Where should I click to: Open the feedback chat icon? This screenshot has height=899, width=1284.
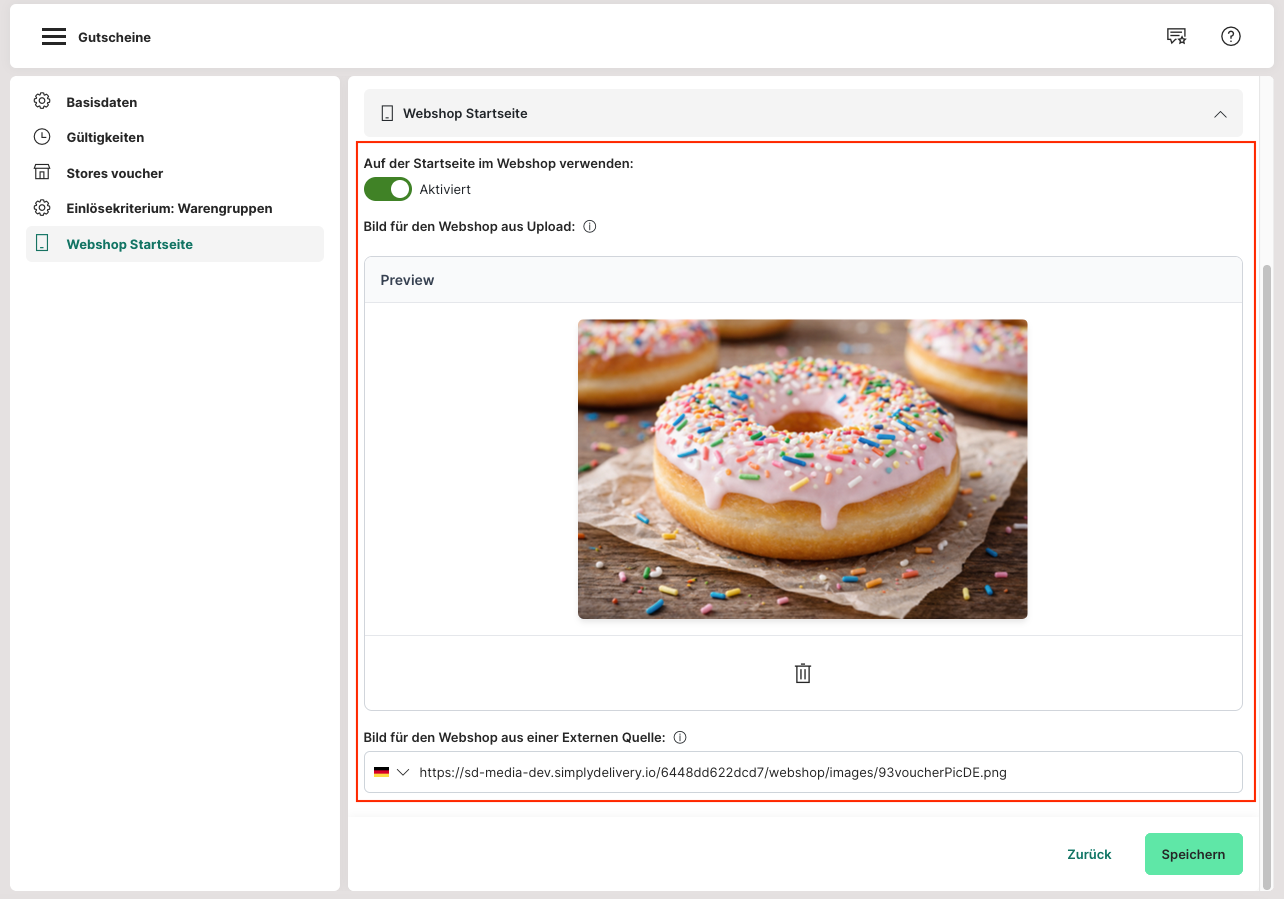(1176, 37)
